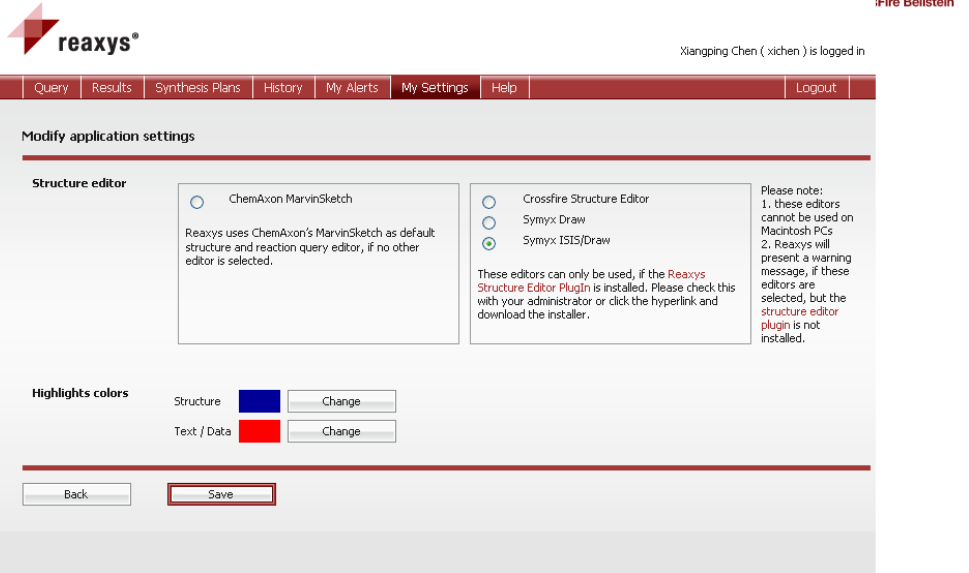Viewport: 969px width, 573px height.
Task: Click the blue Structure highlight color swatch
Action: tap(260, 401)
